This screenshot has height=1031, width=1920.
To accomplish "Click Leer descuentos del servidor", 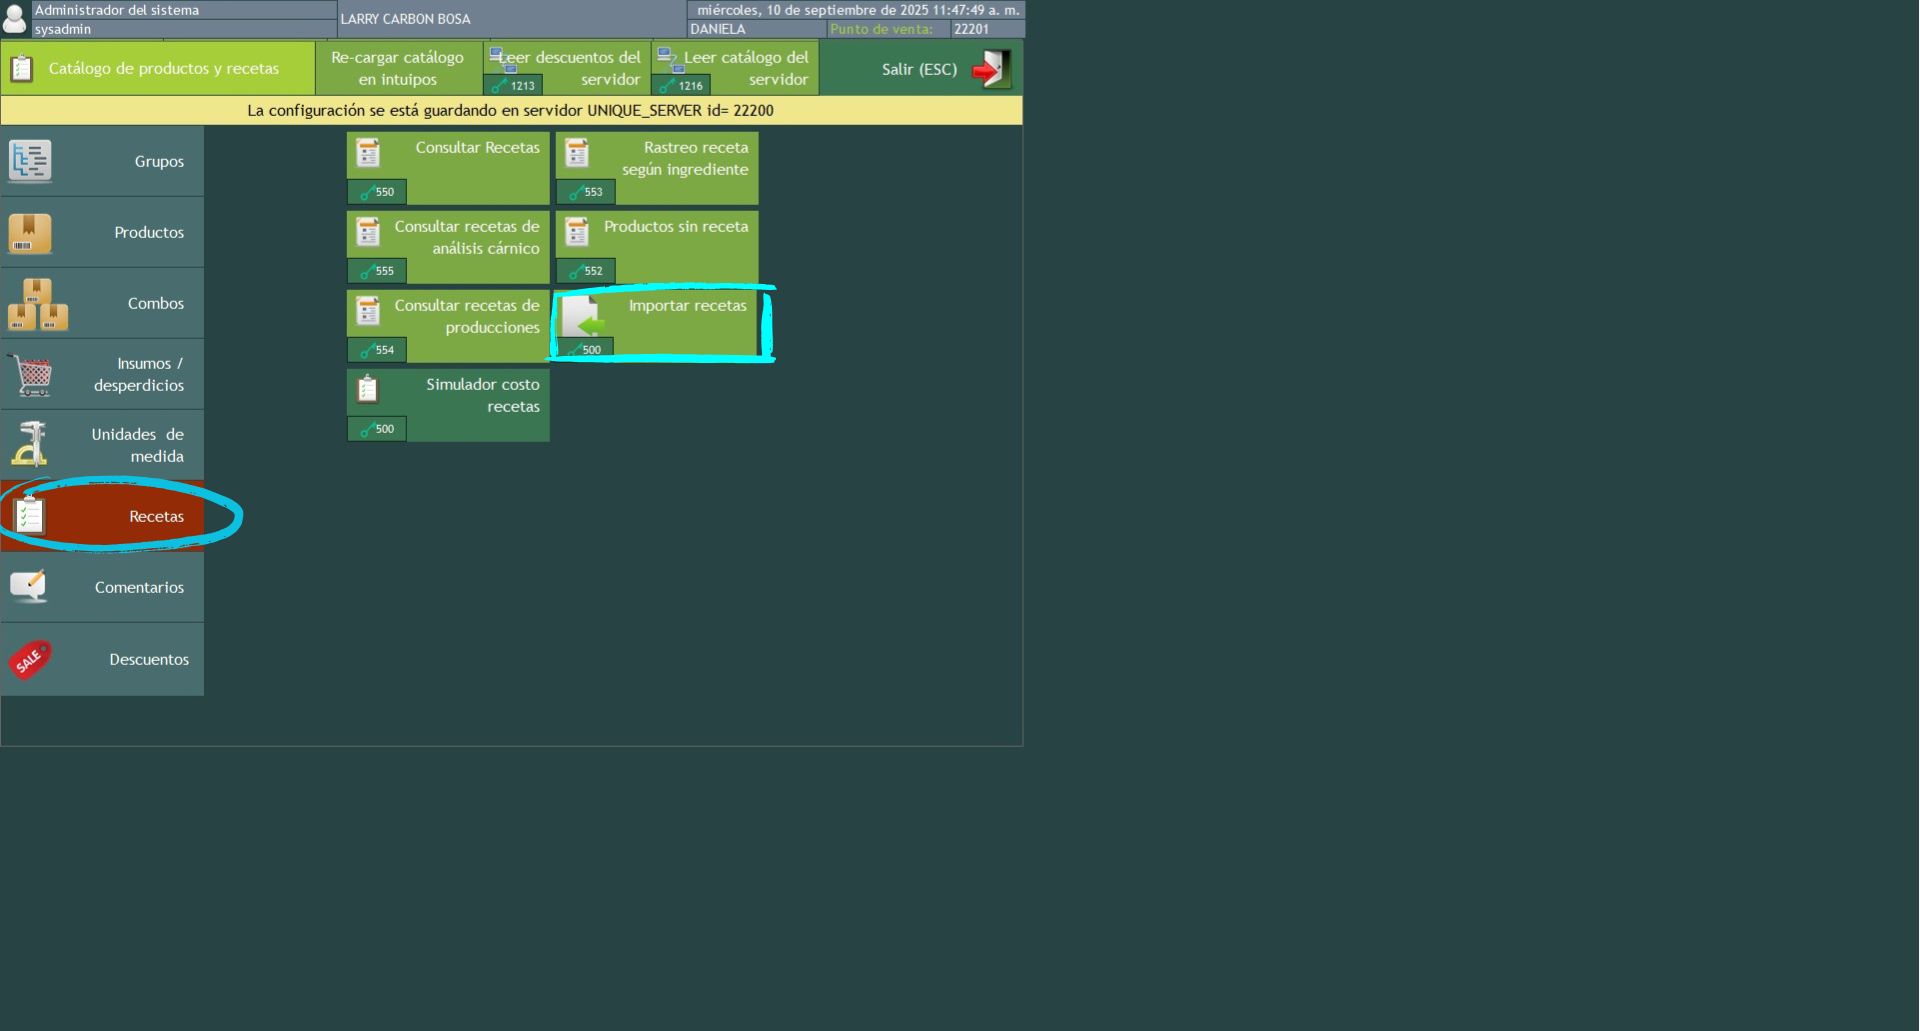I will tap(567, 68).
